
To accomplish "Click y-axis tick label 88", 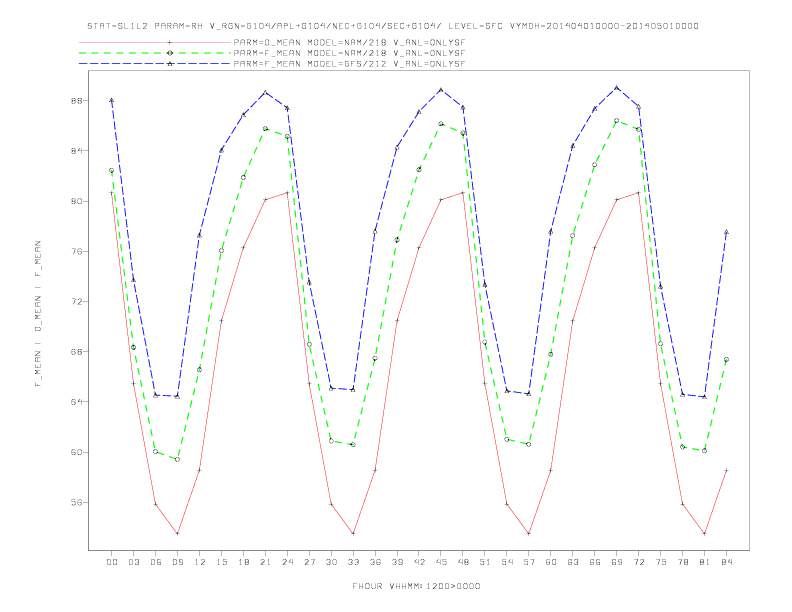I will click(x=76, y=100).
